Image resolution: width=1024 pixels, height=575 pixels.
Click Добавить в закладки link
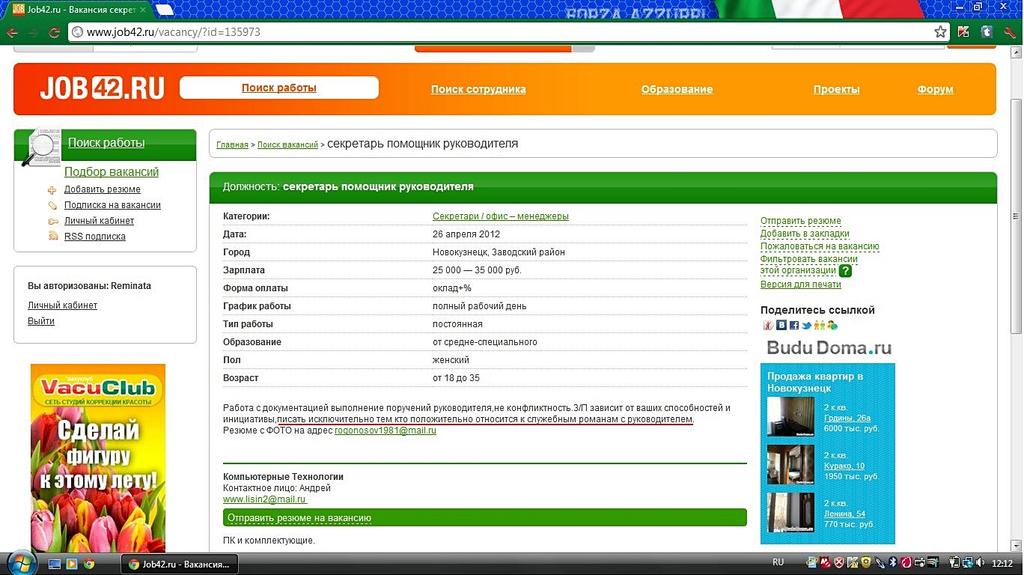(805, 233)
